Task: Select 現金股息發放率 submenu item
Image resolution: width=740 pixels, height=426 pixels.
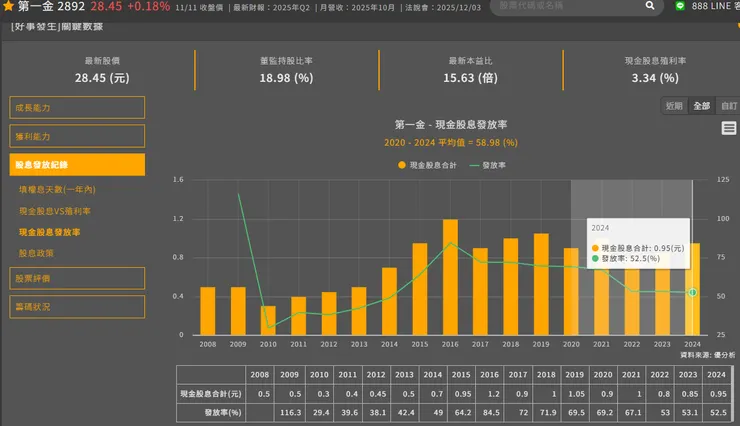Action: pyautogui.click(x=50, y=232)
